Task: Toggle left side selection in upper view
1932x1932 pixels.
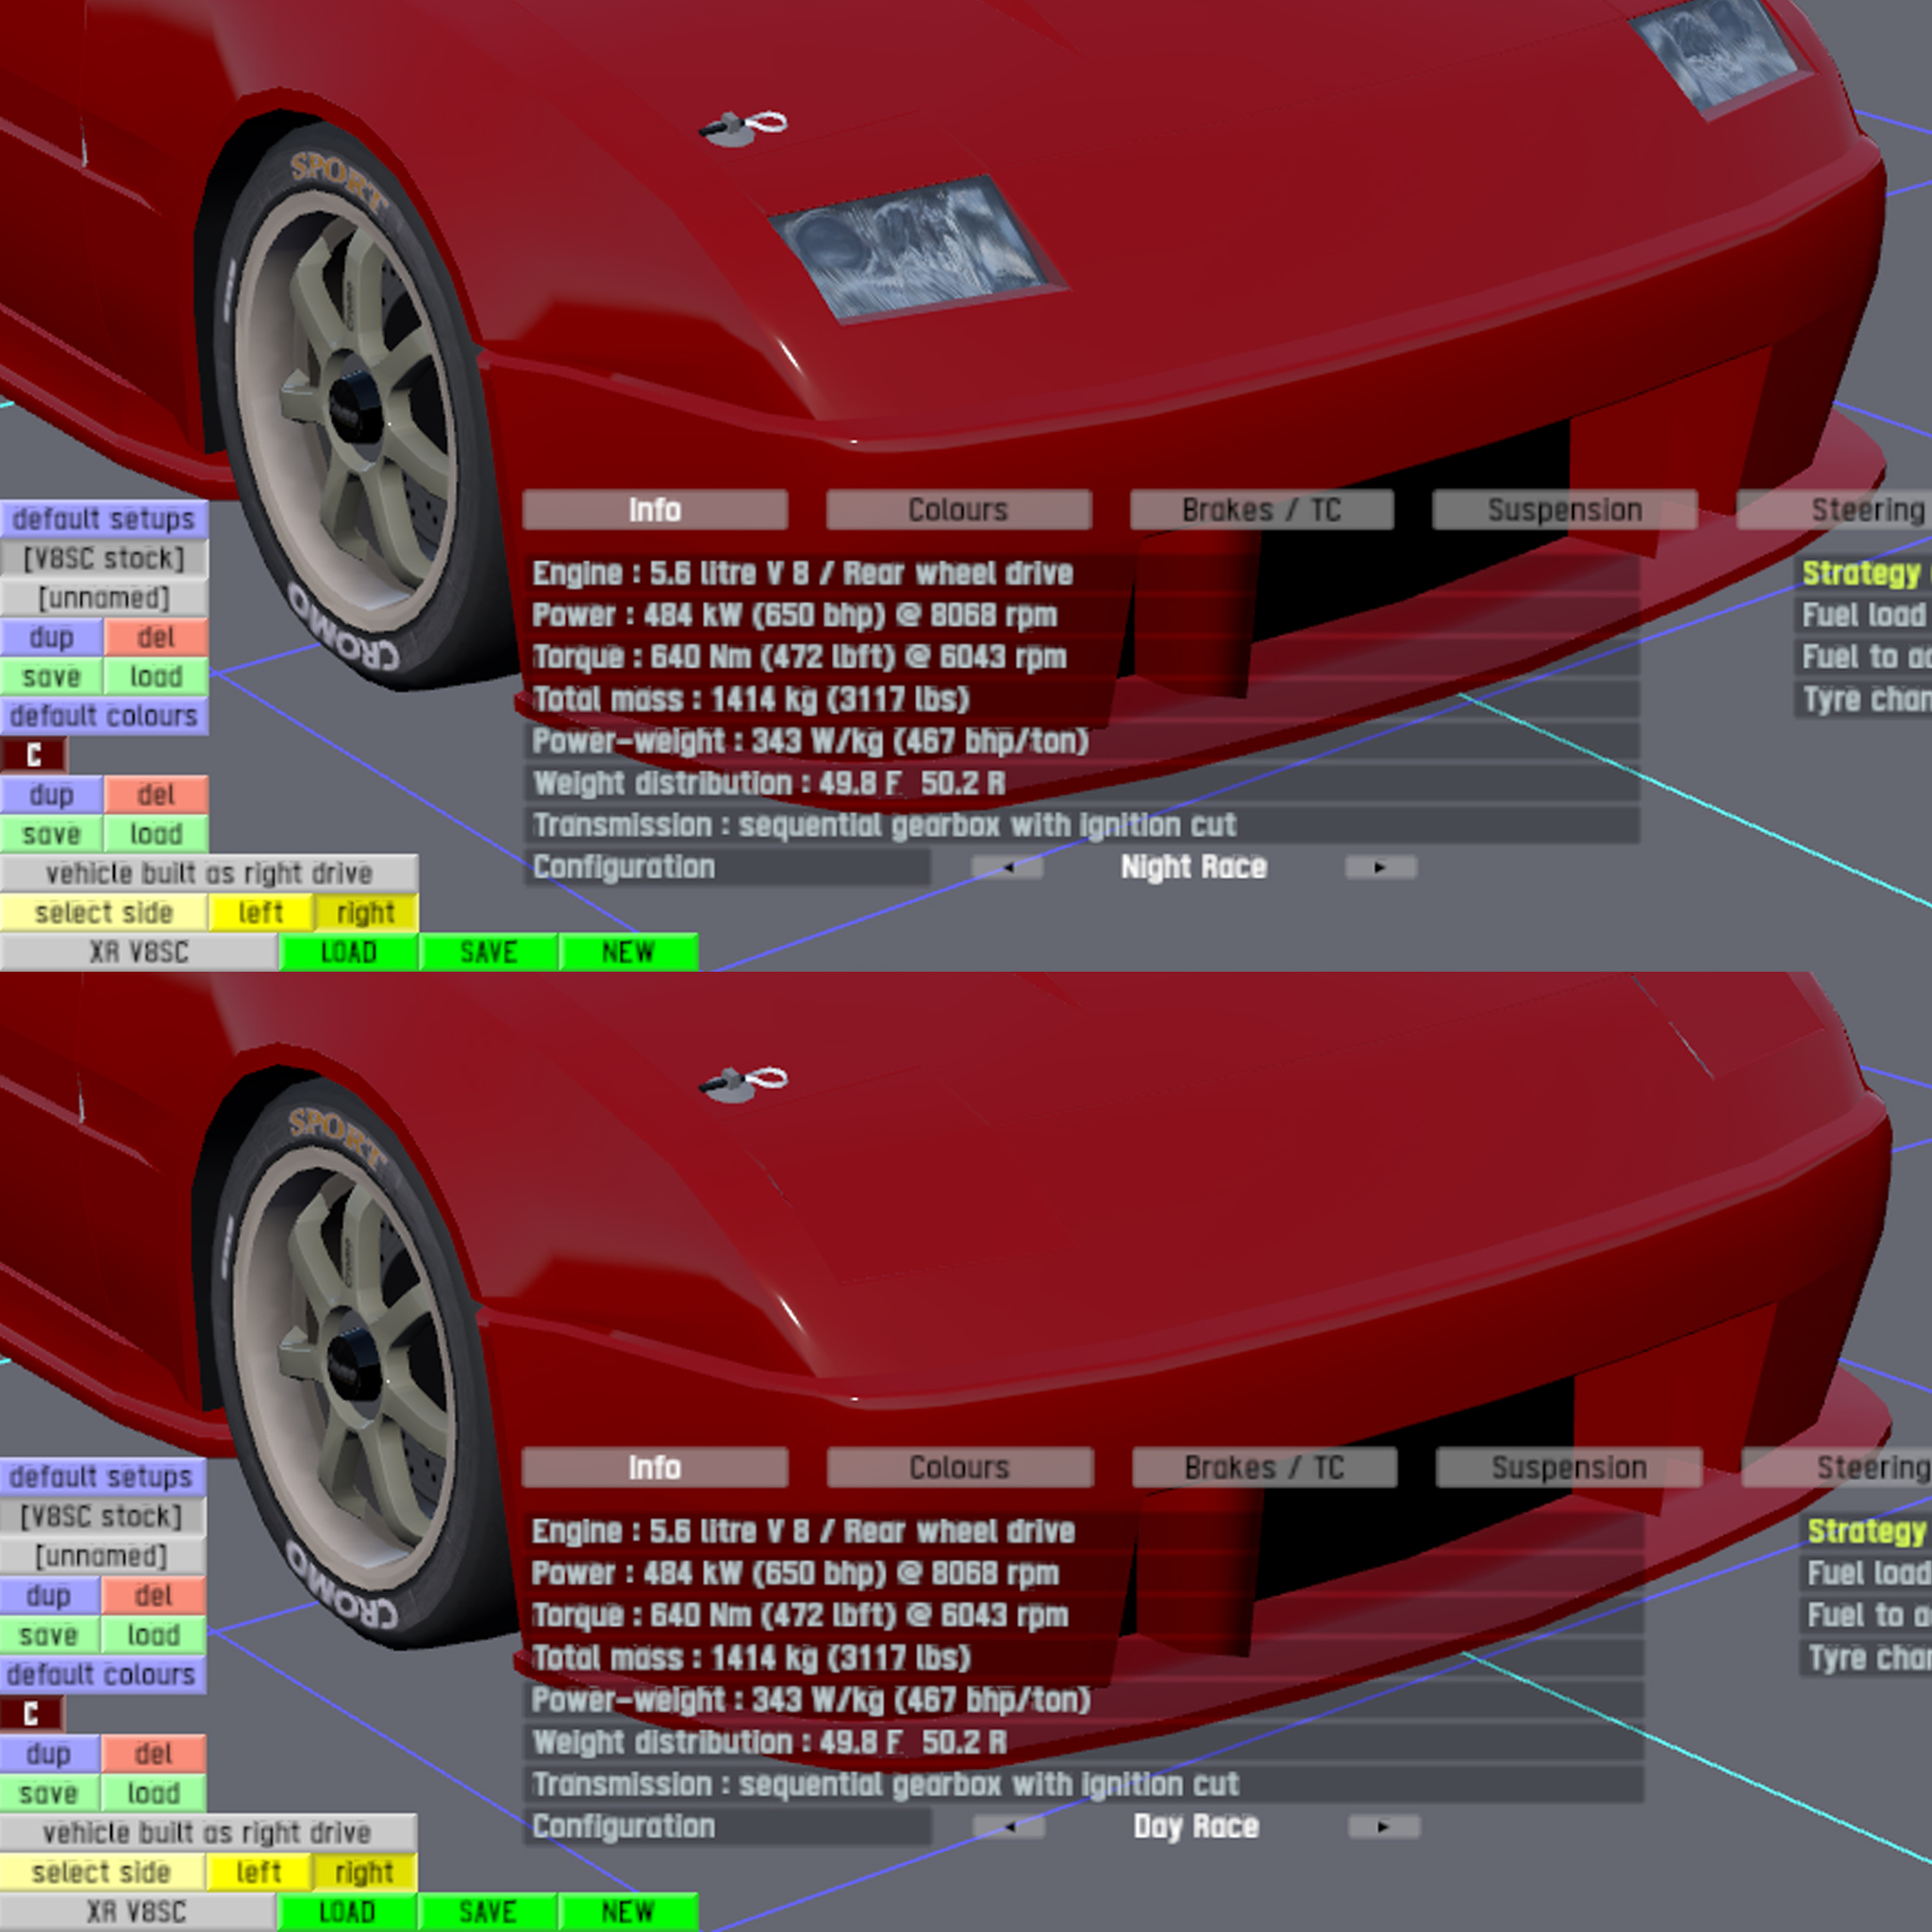Action: point(261,913)
